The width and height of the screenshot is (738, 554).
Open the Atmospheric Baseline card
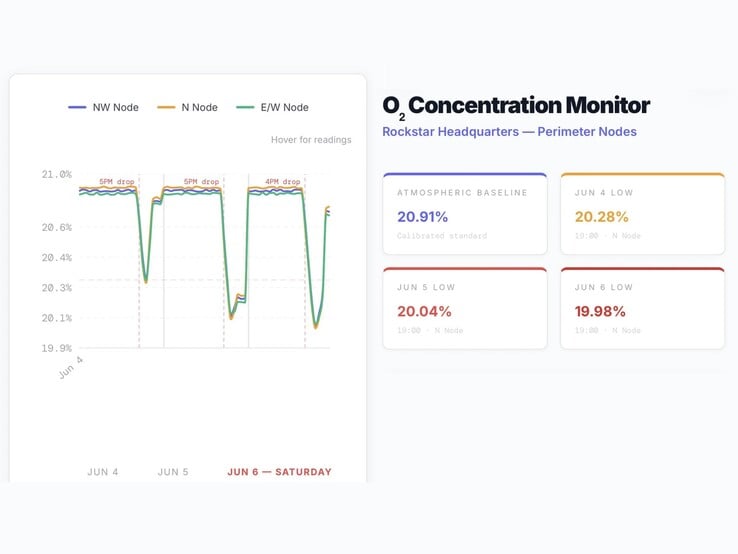tap(465, 214)
